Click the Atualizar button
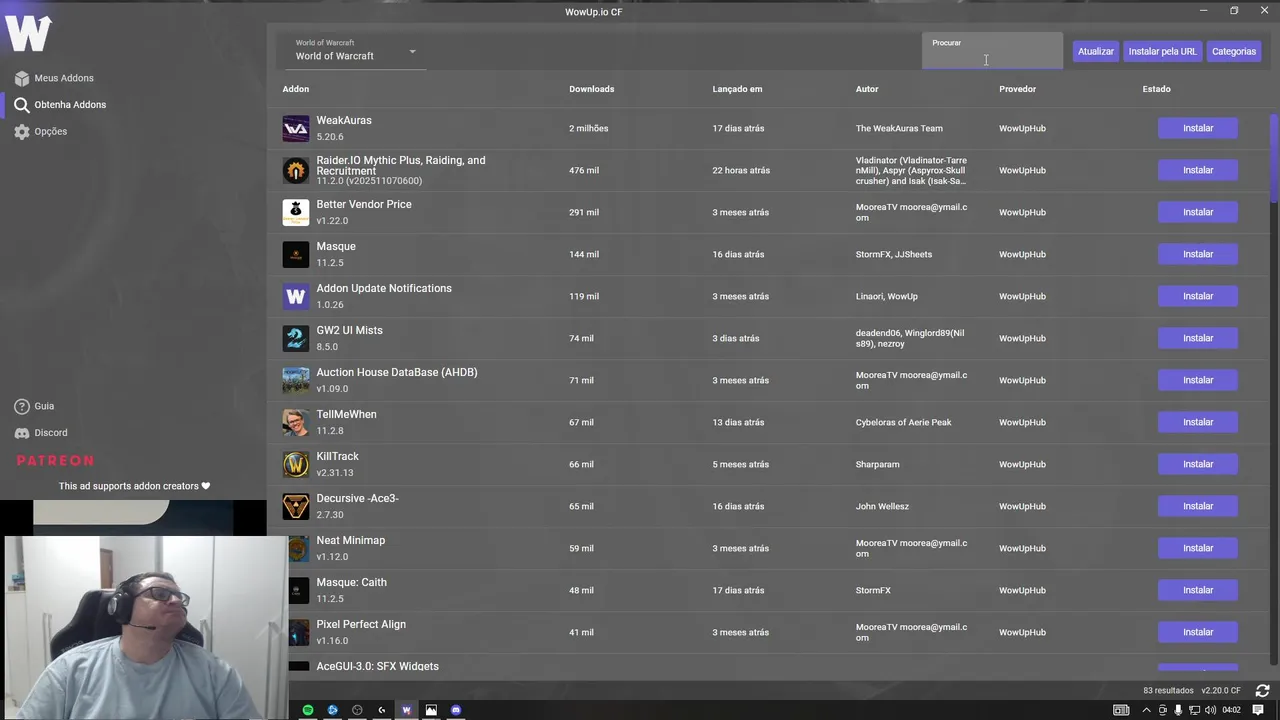Viewport: 1280px width, 720px height. [x=1096, y=51]
